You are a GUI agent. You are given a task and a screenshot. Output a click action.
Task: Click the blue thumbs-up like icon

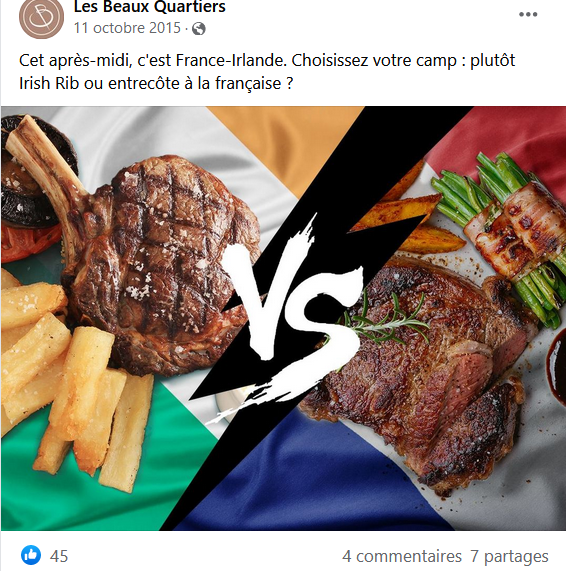pyautogui.click(x=31, y=555)
